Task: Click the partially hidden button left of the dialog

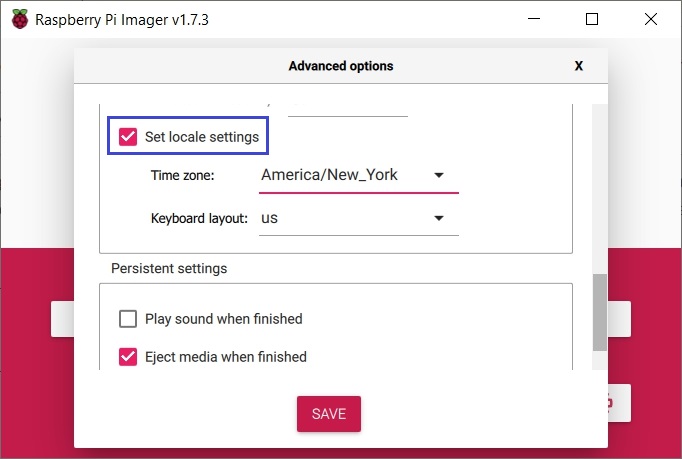Action: click(62, 319)
